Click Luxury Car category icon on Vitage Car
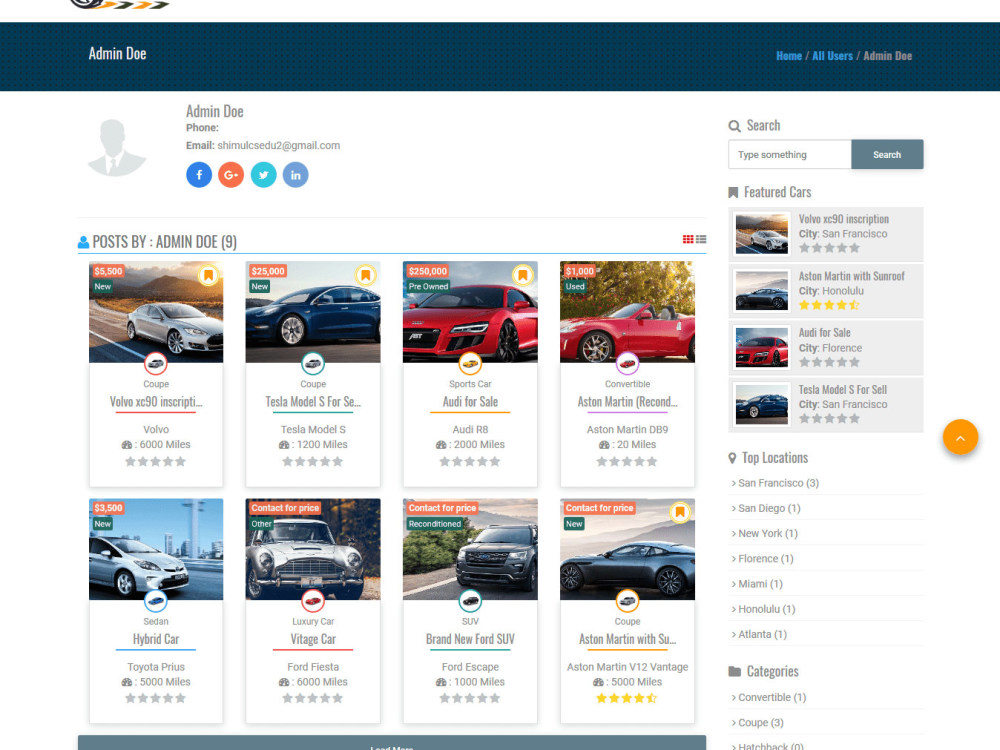 click(x=312, y=601)
